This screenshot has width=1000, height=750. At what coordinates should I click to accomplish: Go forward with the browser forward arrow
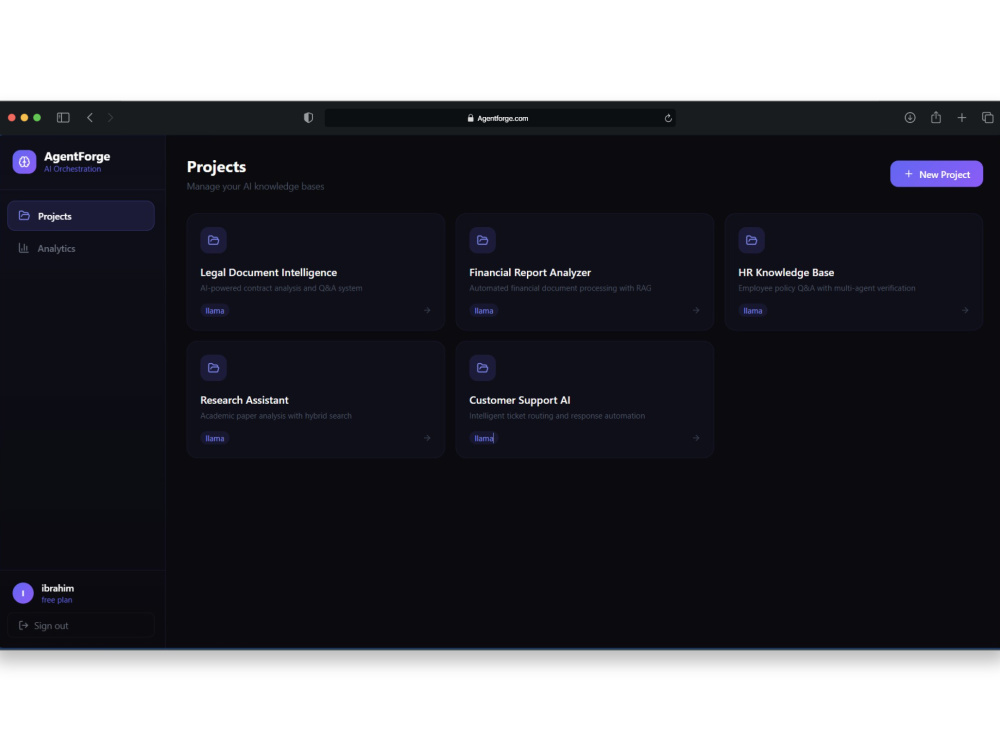tap(110, 117)
